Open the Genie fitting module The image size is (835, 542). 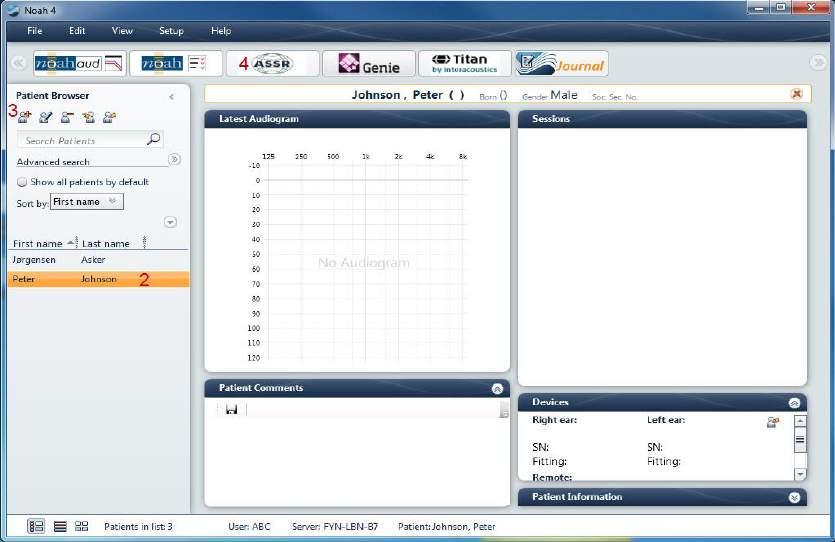369,63
